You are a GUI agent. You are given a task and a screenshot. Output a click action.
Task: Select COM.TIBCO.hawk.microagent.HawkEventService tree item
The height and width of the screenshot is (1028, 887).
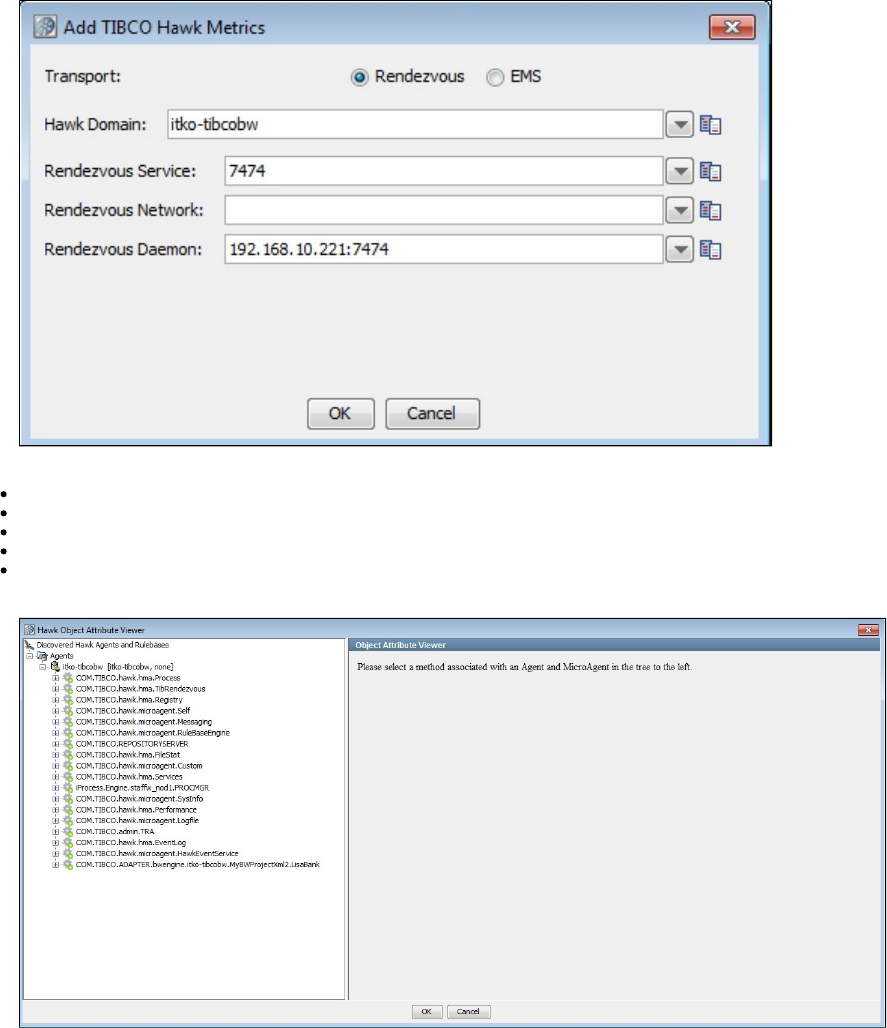[x=157, y=854]
